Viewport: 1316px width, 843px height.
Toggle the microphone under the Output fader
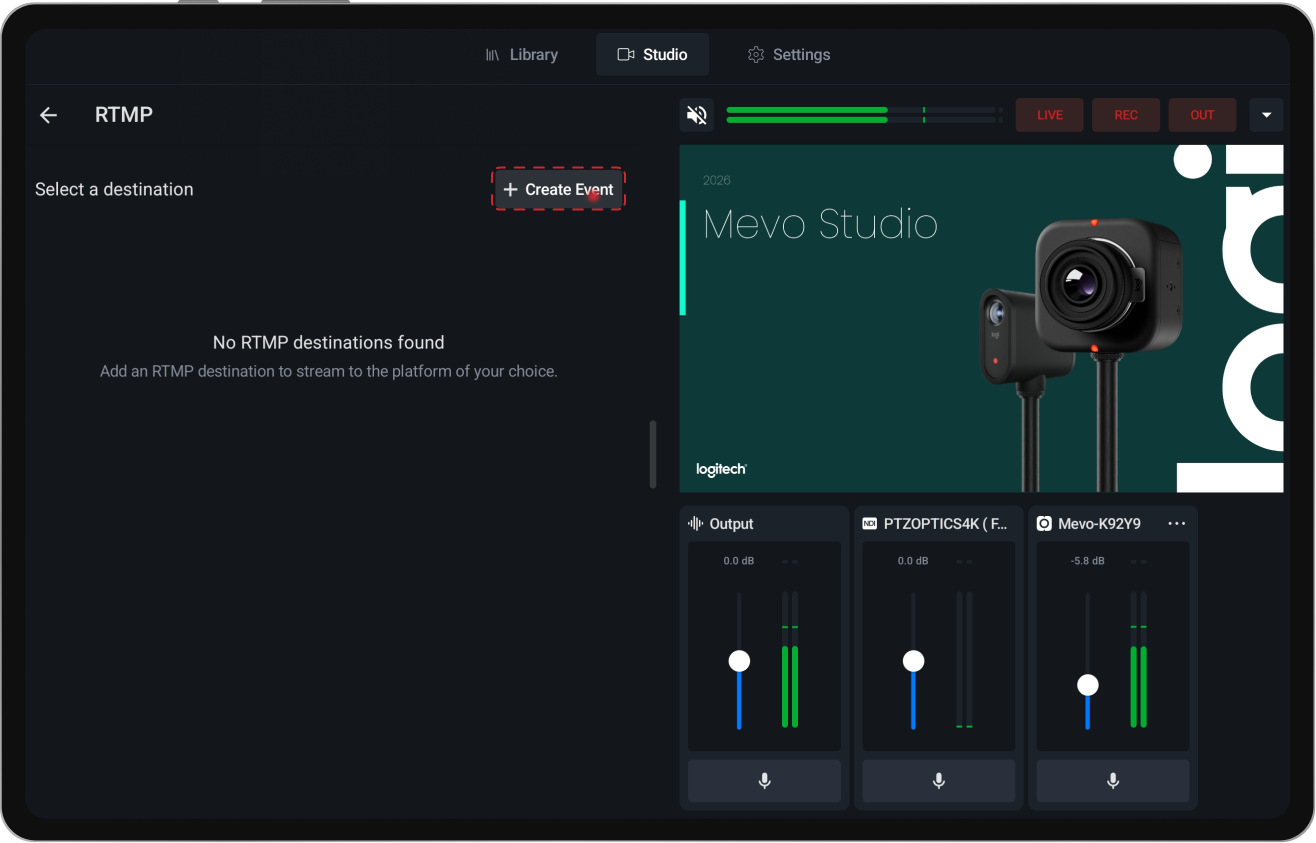[764, 781]
